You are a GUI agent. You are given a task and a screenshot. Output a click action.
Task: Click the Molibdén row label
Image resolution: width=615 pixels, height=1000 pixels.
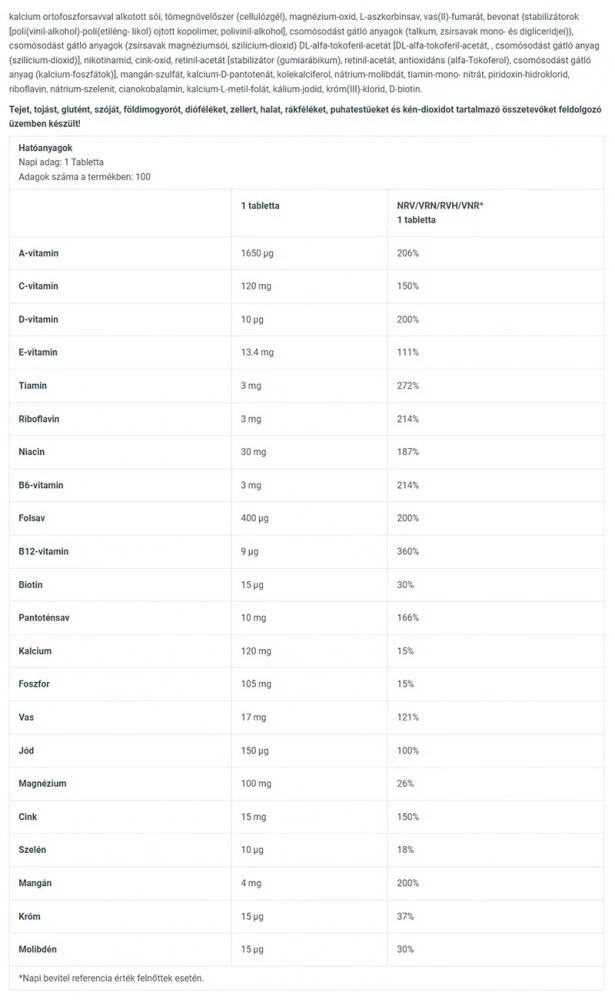click(x=39, y=948)
